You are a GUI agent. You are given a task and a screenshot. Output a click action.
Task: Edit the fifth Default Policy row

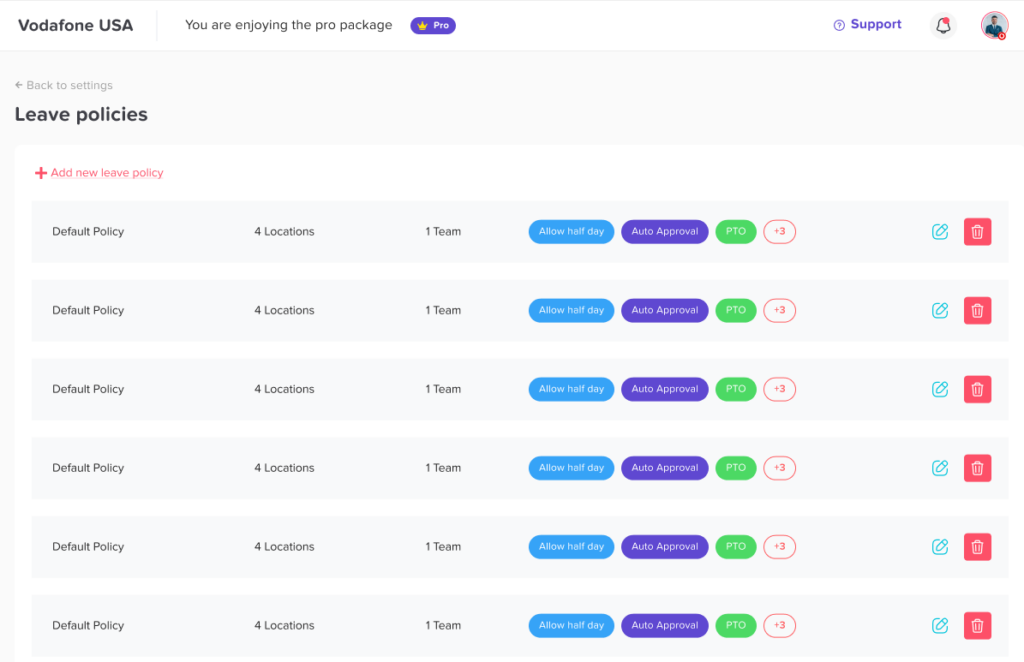tap(939, 547)
